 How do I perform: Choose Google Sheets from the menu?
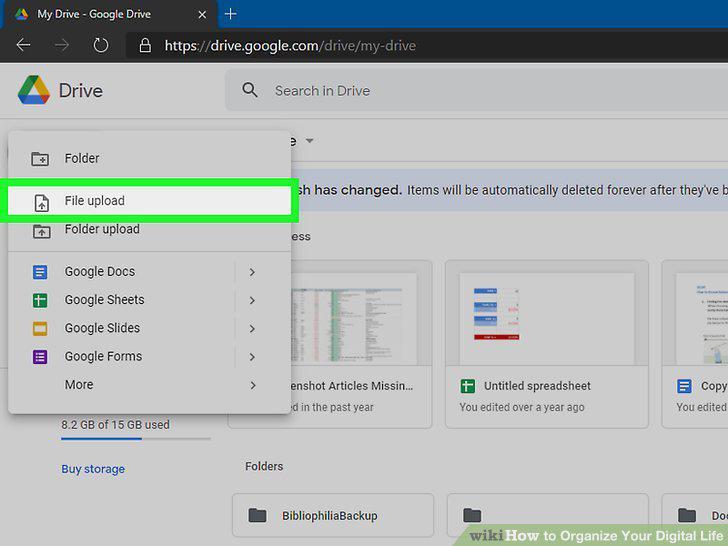(150, 300)
